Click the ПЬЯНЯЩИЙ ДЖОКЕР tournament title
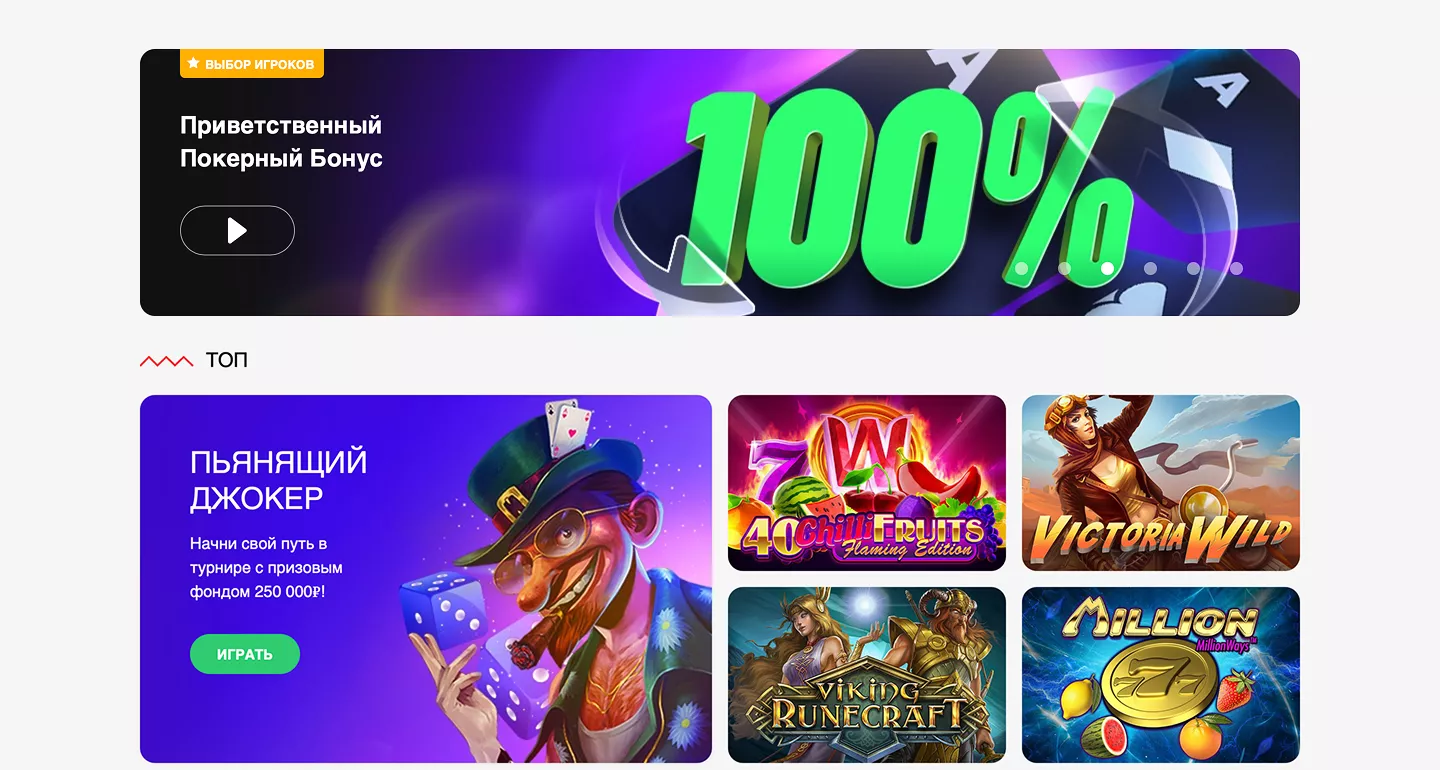 [279, 480]
